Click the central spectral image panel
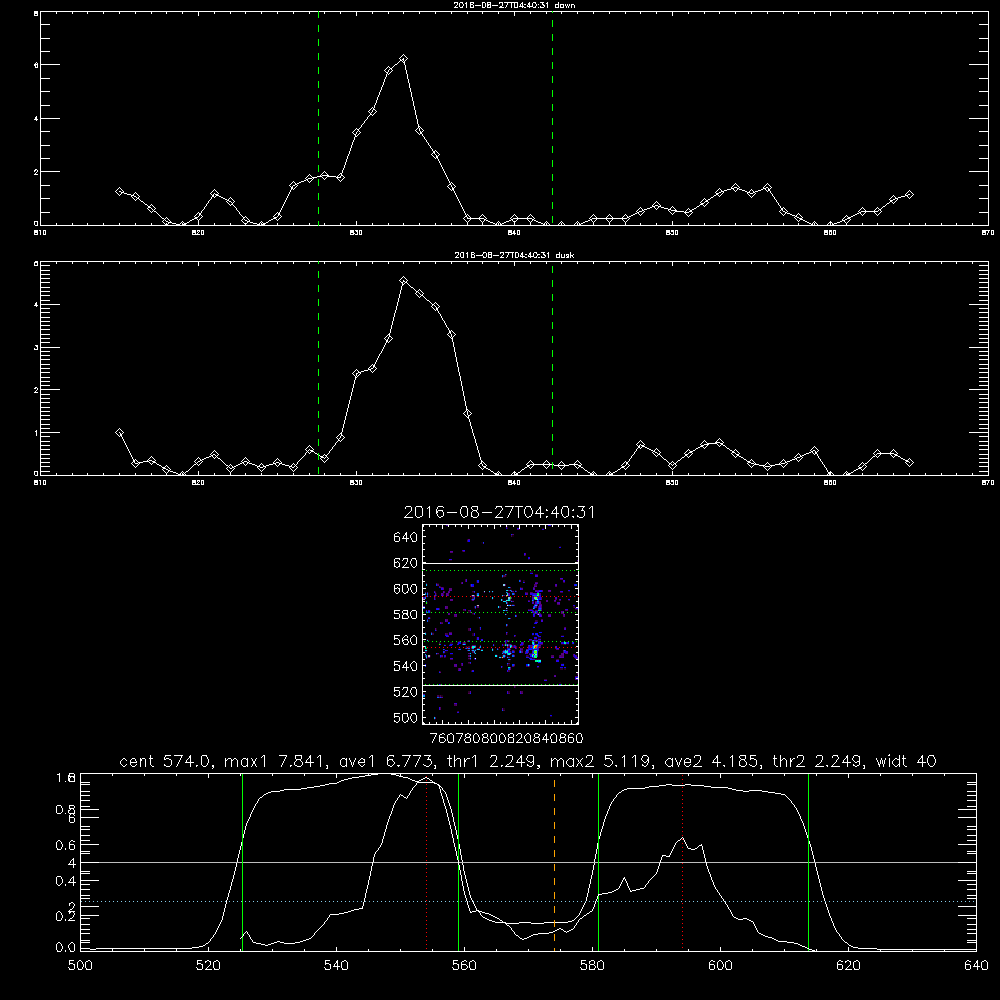 click(500, 624)
